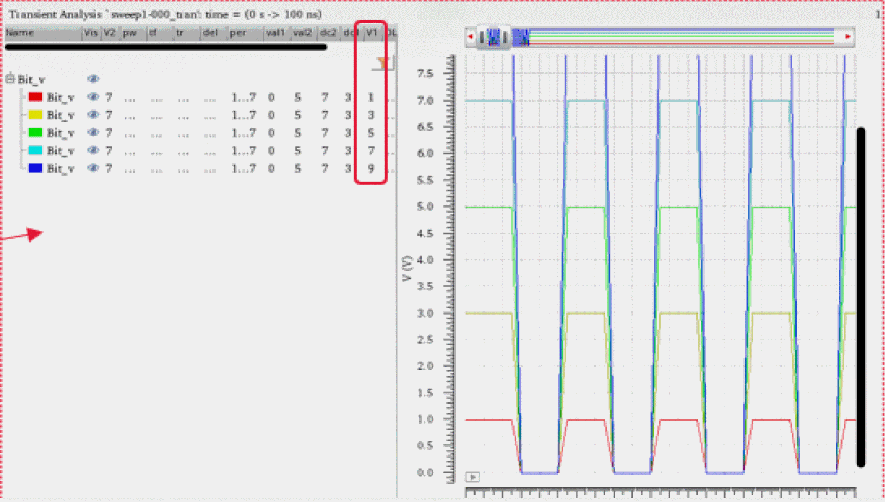Hide the green Bit_v trace with its eye
This screenshot has height=502, width=885.
pos(93,133)
